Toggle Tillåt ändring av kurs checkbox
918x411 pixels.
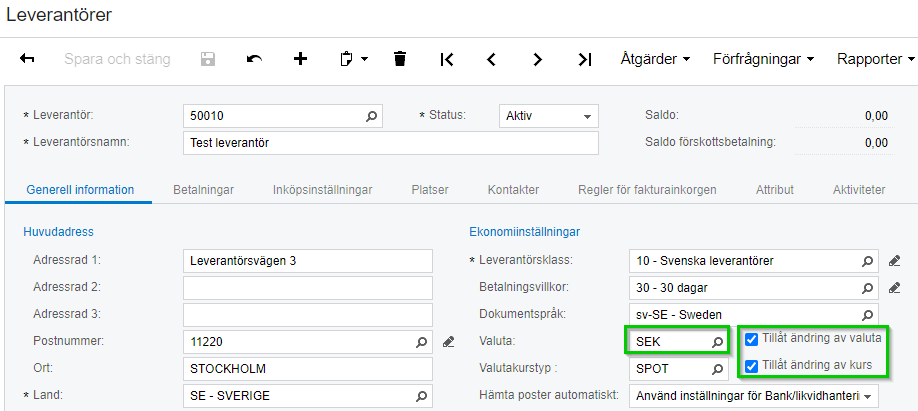752,365
